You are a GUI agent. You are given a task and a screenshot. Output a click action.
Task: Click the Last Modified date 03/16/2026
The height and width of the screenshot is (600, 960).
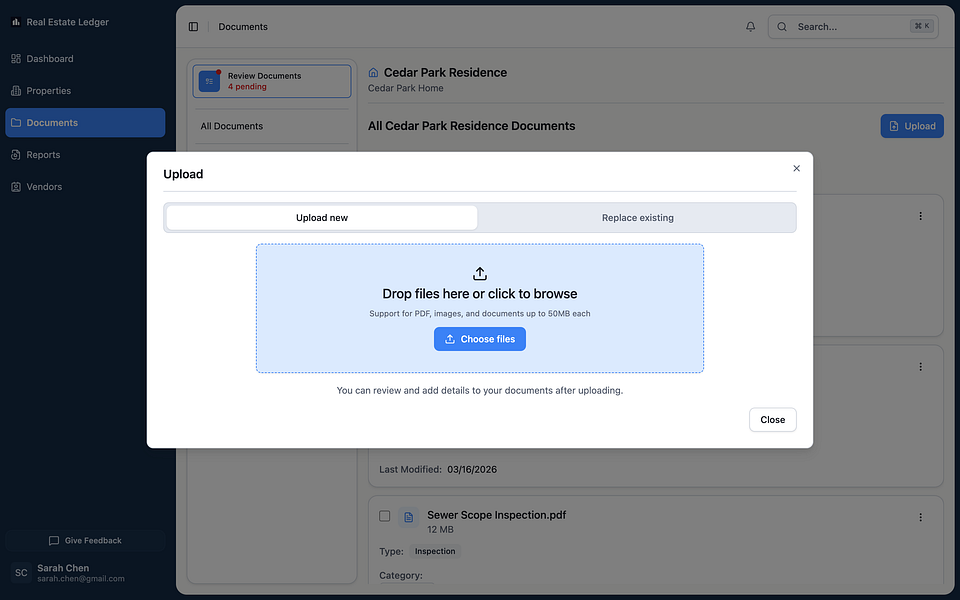click(472, 470)
